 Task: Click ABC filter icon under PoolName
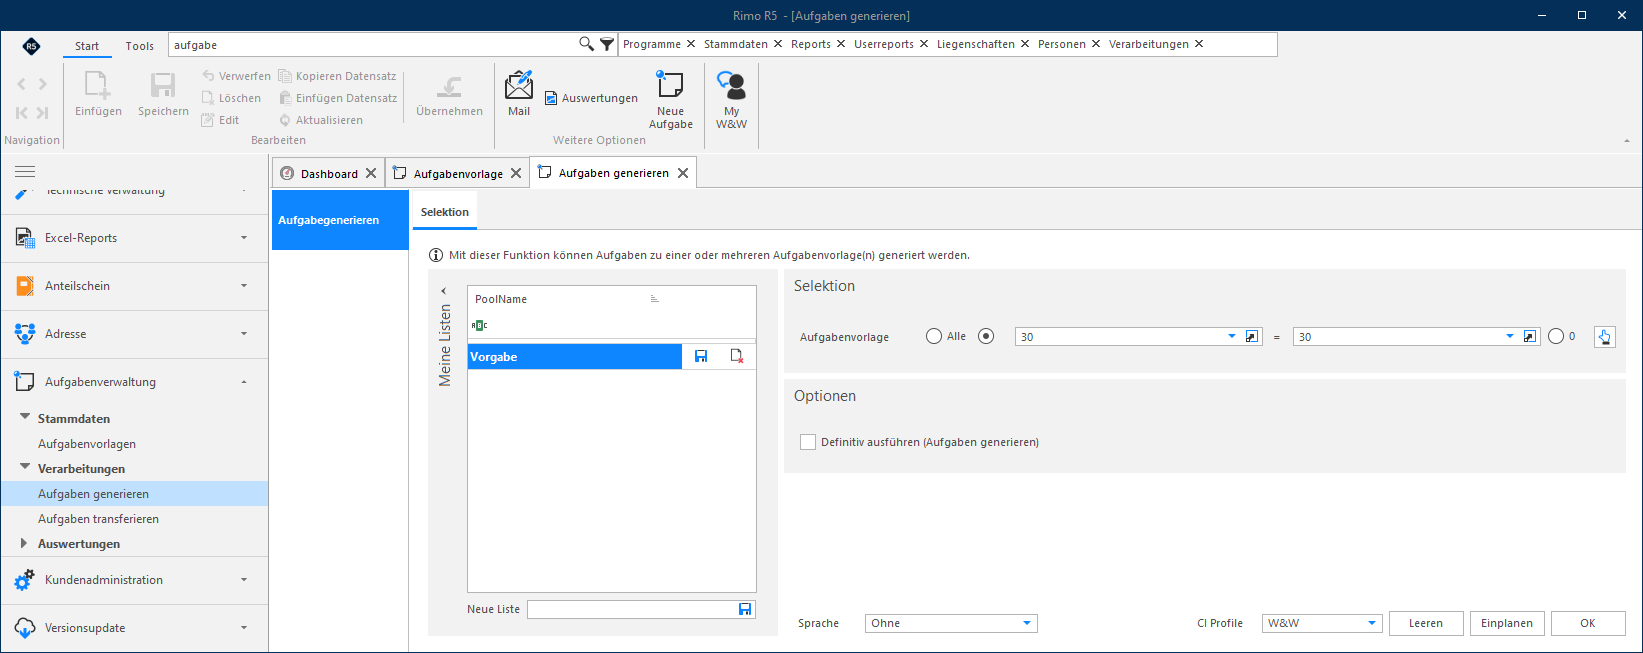(x=480, y=325)
